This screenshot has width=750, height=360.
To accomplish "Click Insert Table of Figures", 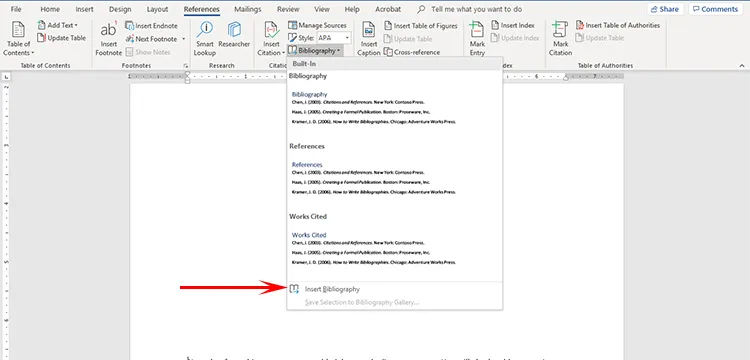I will [420, 26].
